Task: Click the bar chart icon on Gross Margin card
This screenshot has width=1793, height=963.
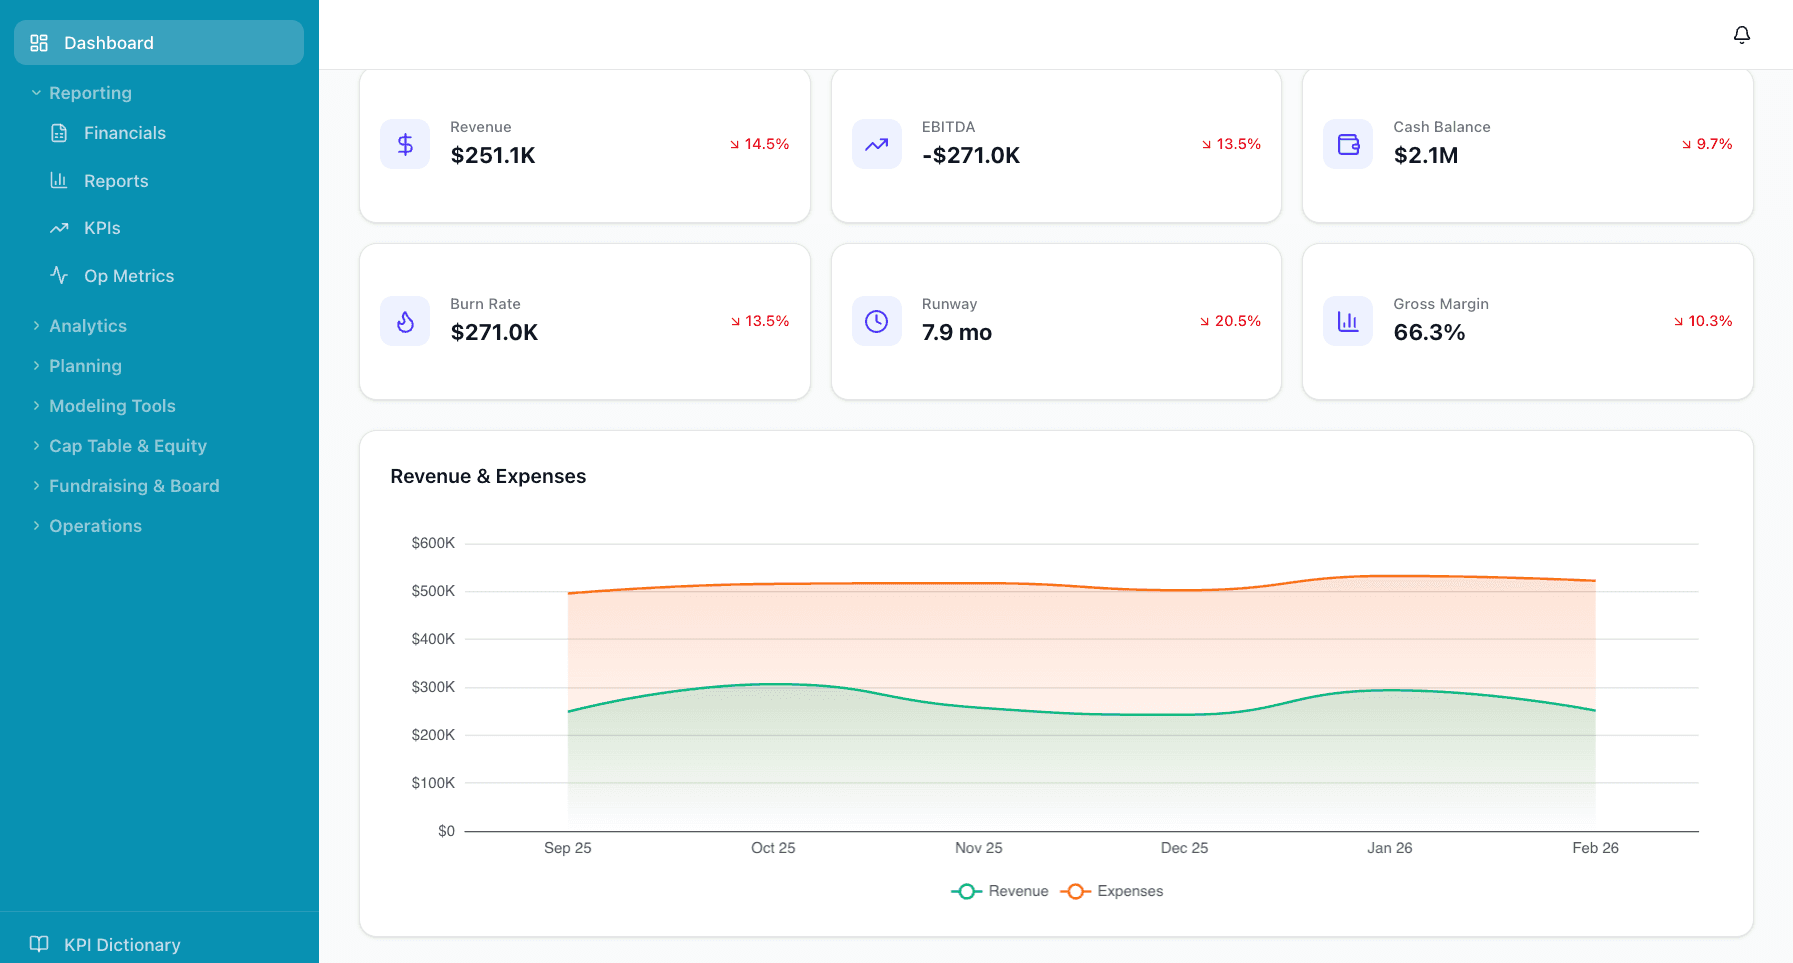Action: tap(1347, 321)
